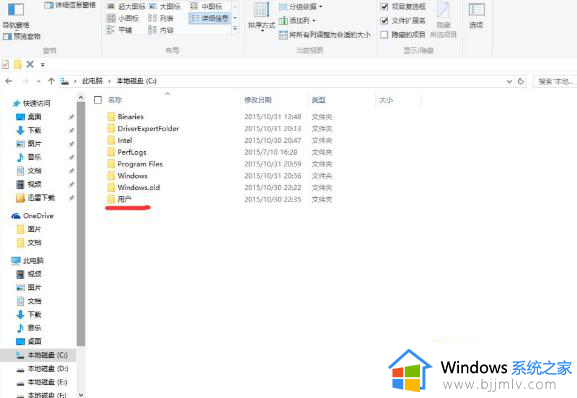This screenshot has height=398, width=577.
Task: Toggle Item check boxes (项目复选框)
Action: [403, 7]
